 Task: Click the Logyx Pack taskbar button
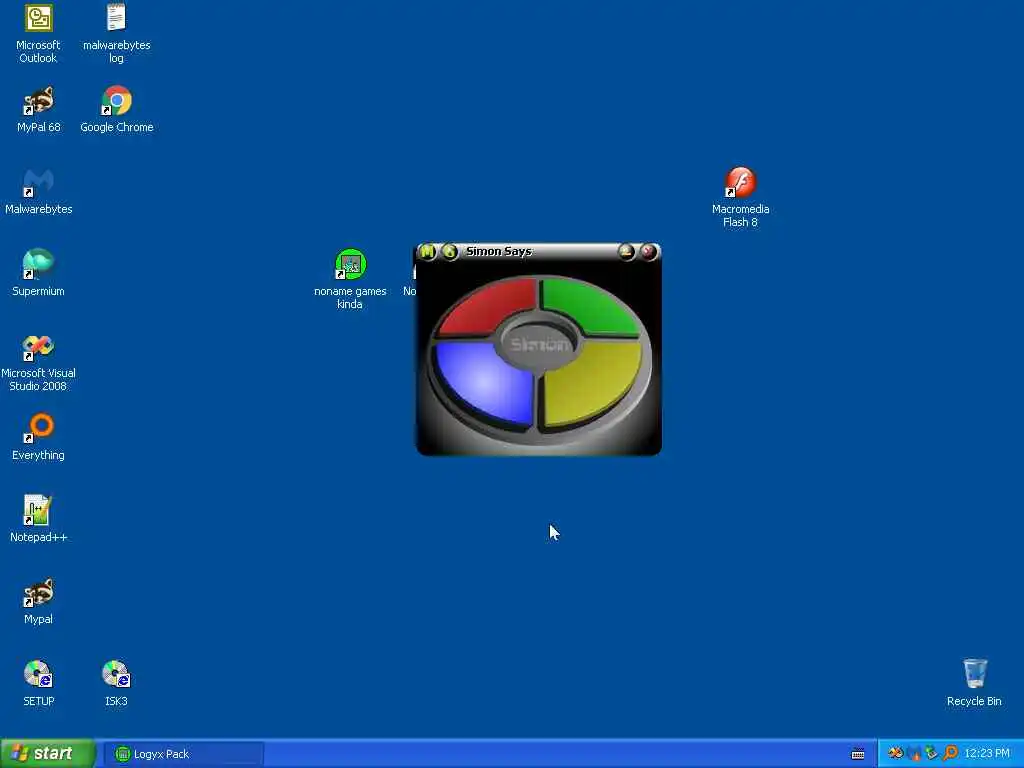tap(184, 754)
